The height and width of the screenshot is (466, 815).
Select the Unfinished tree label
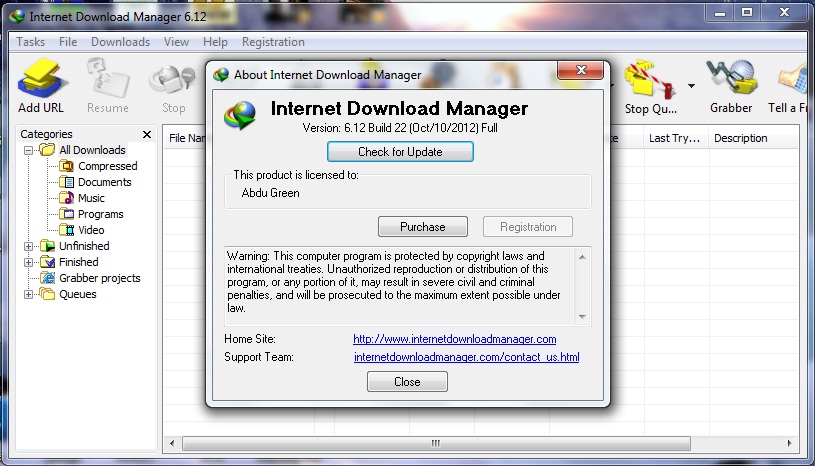click(x=84, y=246)
